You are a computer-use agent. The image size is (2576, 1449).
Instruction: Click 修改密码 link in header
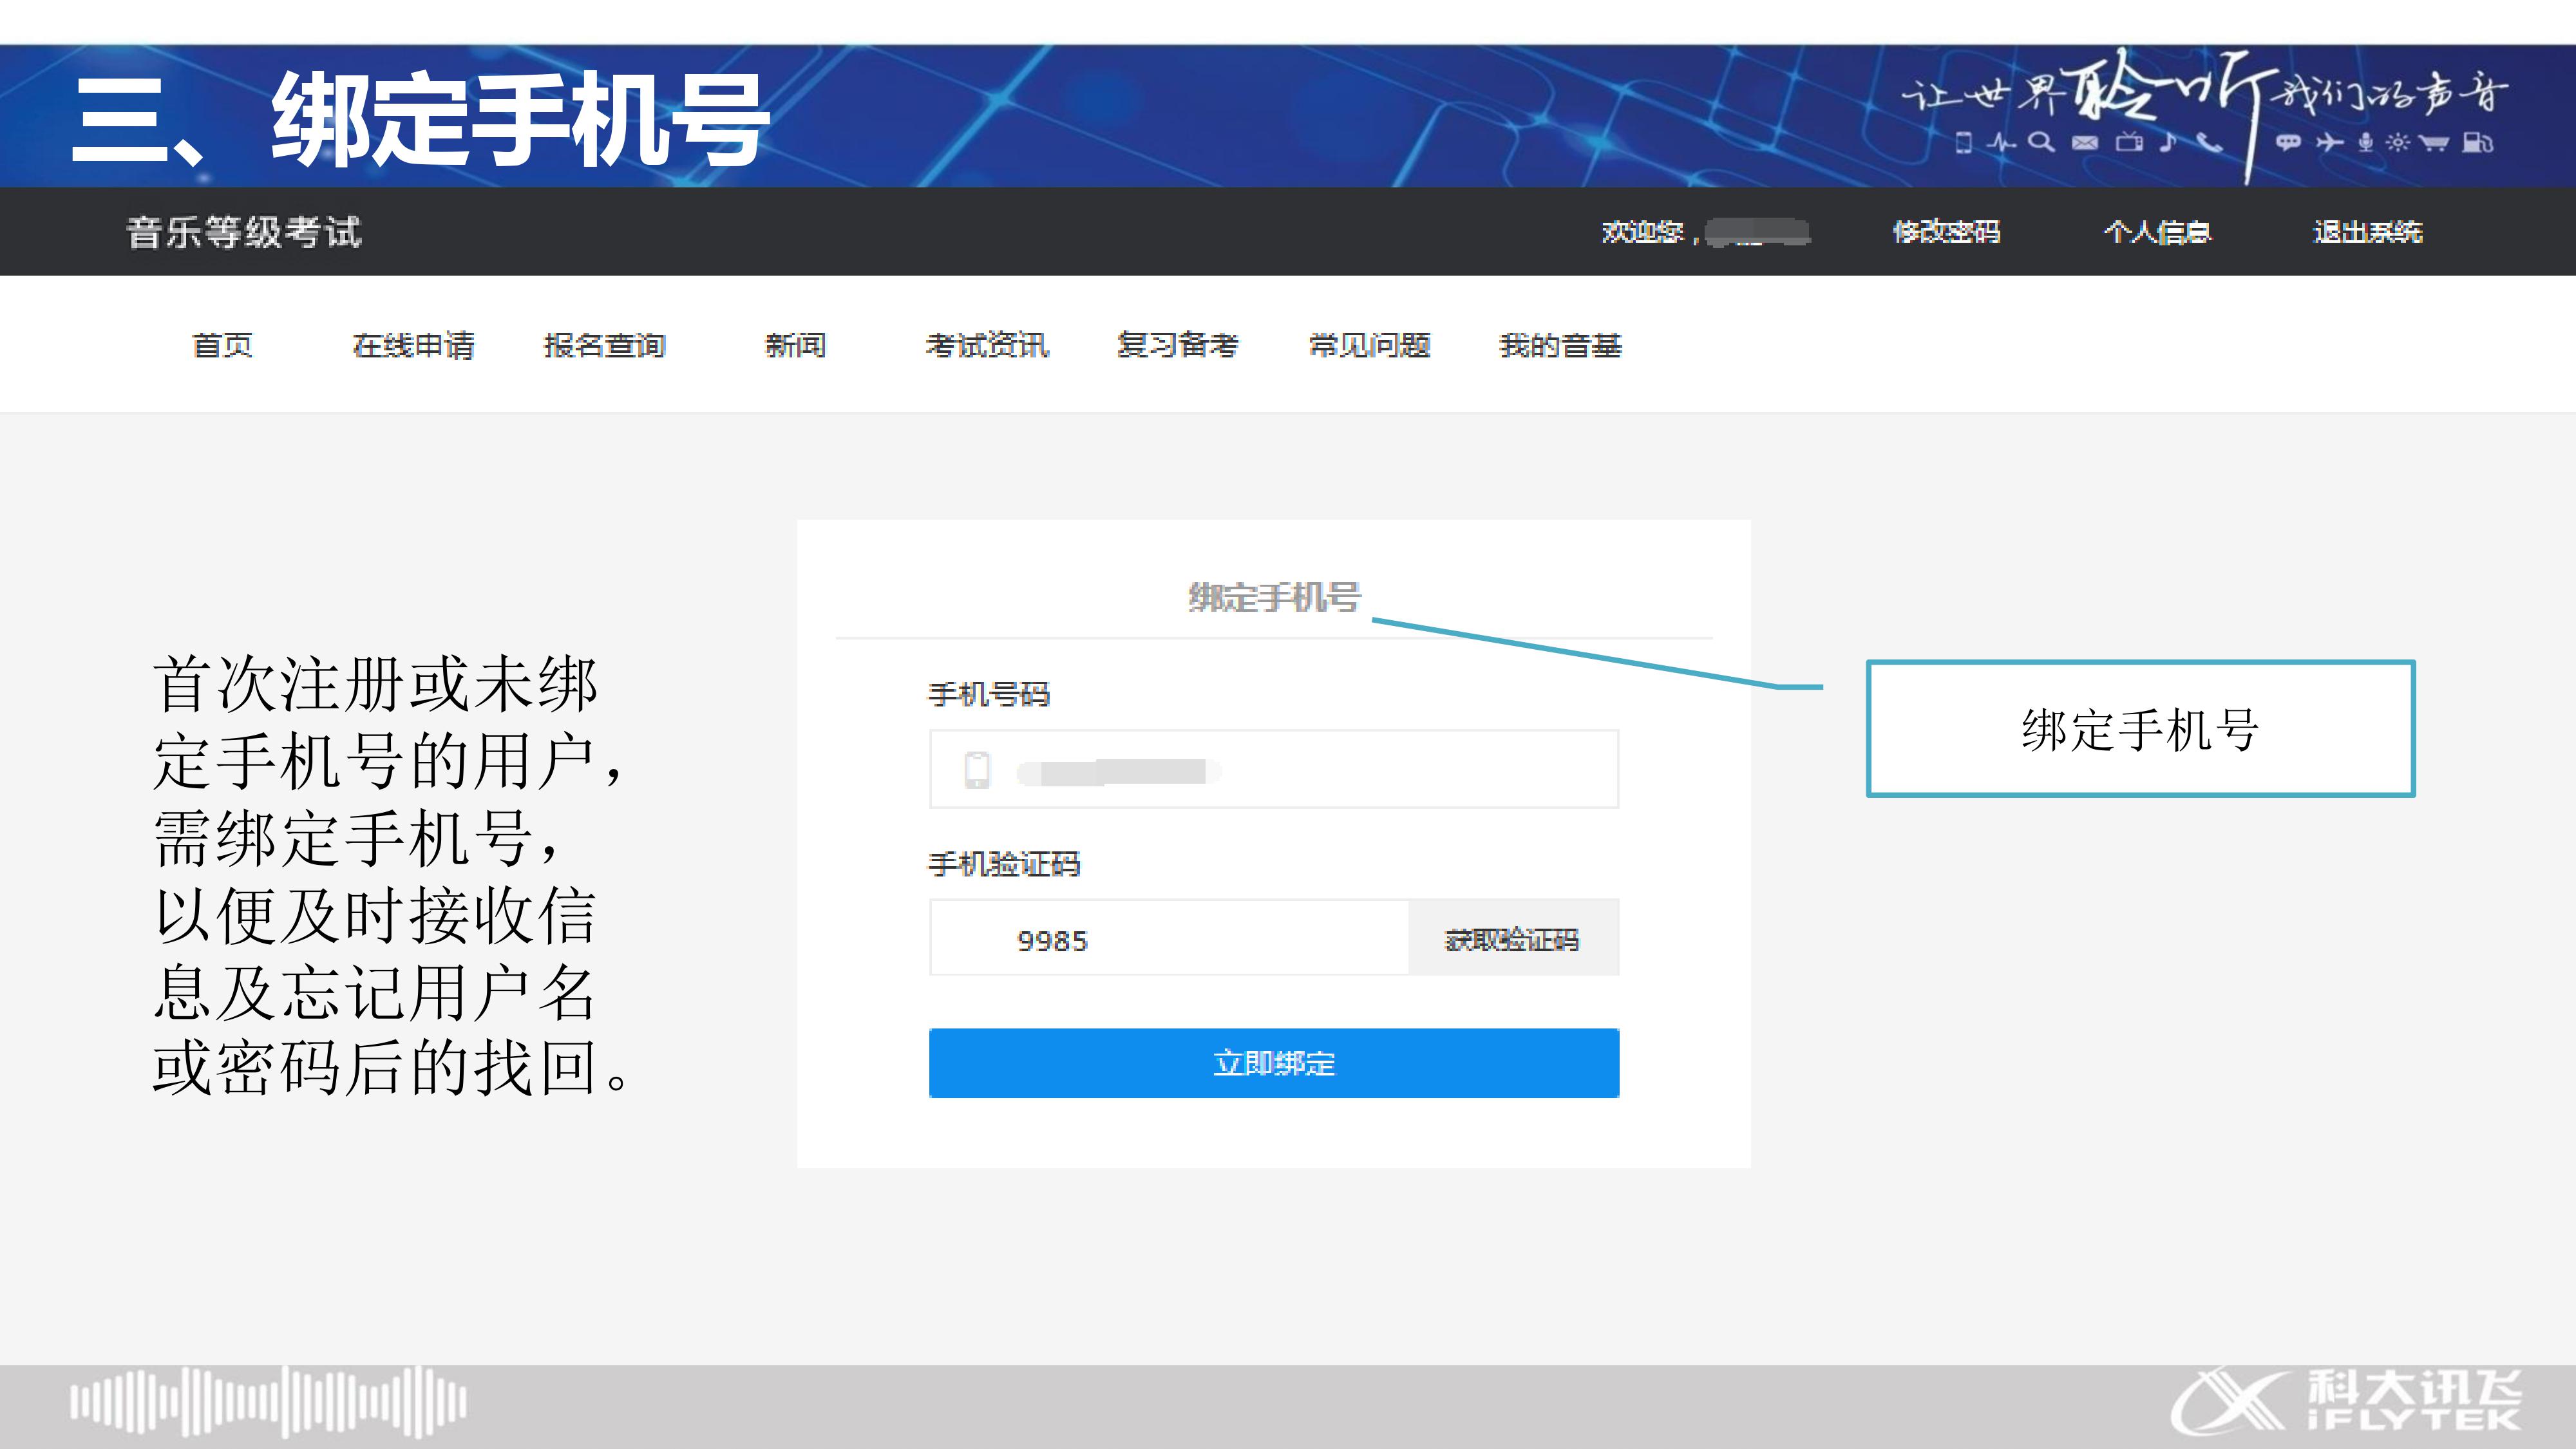[1946, 232]
